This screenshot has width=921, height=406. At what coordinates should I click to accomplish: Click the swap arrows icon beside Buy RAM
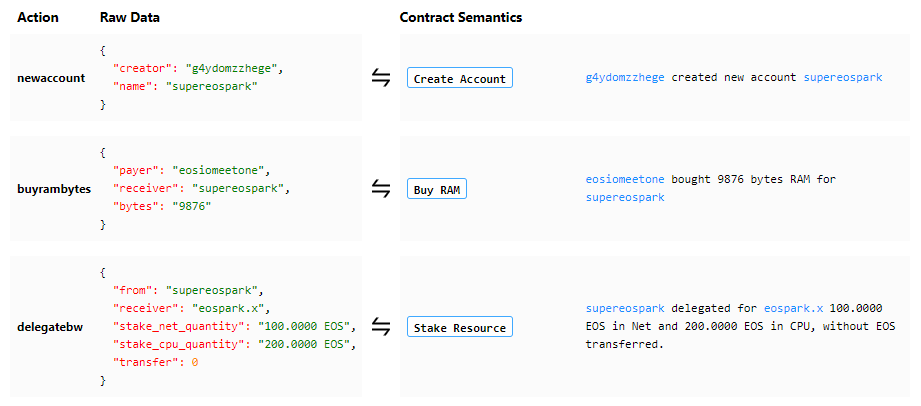[381, 189]
